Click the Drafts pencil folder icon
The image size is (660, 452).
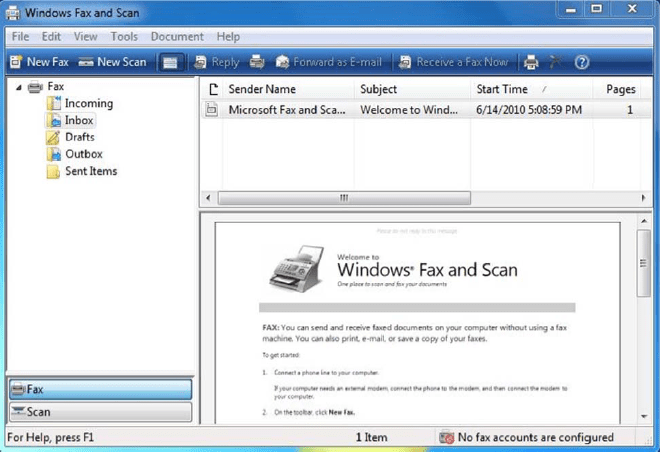click(x=53, y=137)
